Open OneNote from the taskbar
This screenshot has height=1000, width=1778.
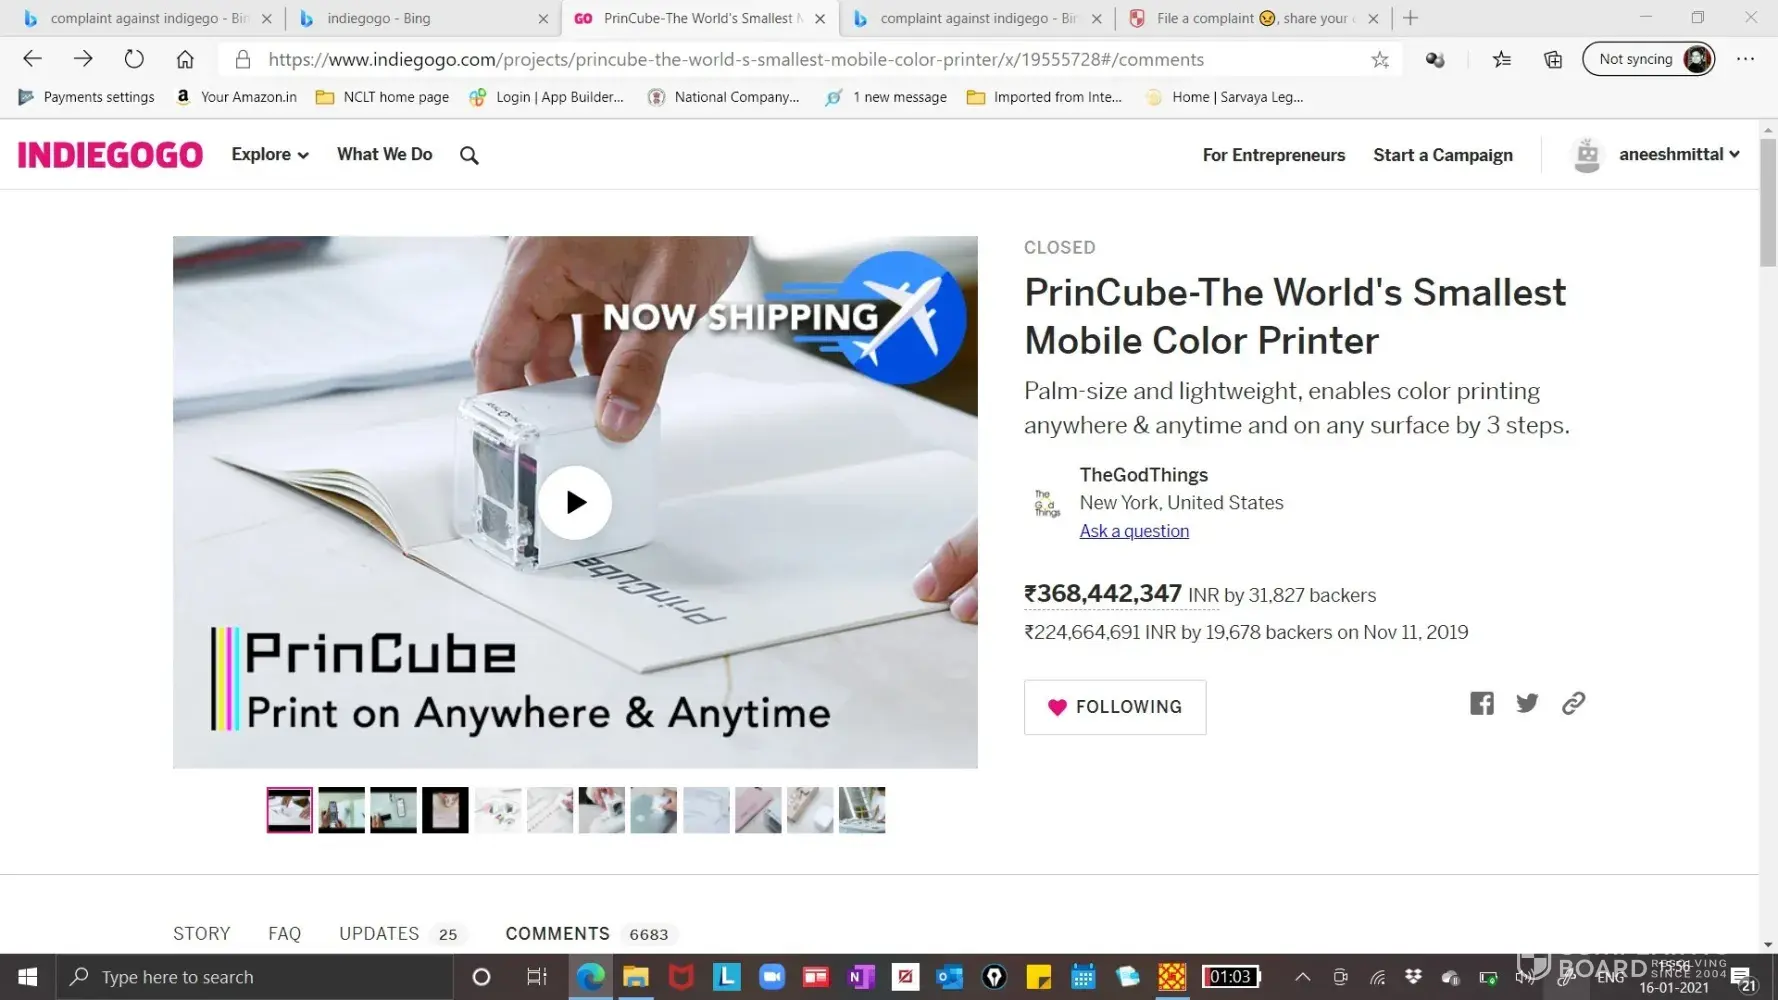point(861,977)
